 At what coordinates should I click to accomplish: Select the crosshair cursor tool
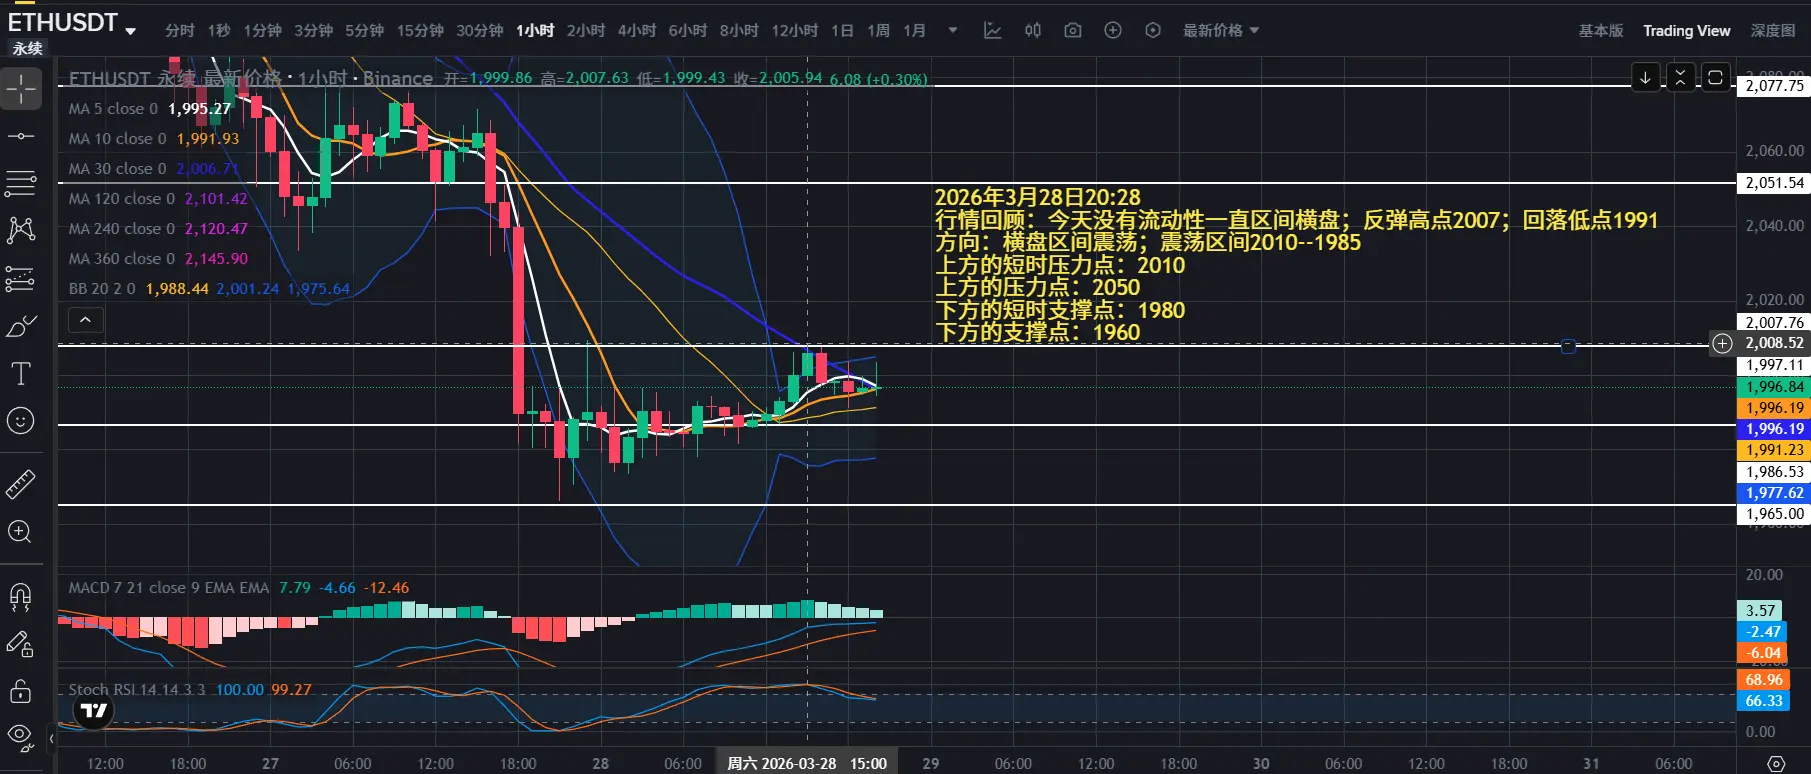coord(21,90)
